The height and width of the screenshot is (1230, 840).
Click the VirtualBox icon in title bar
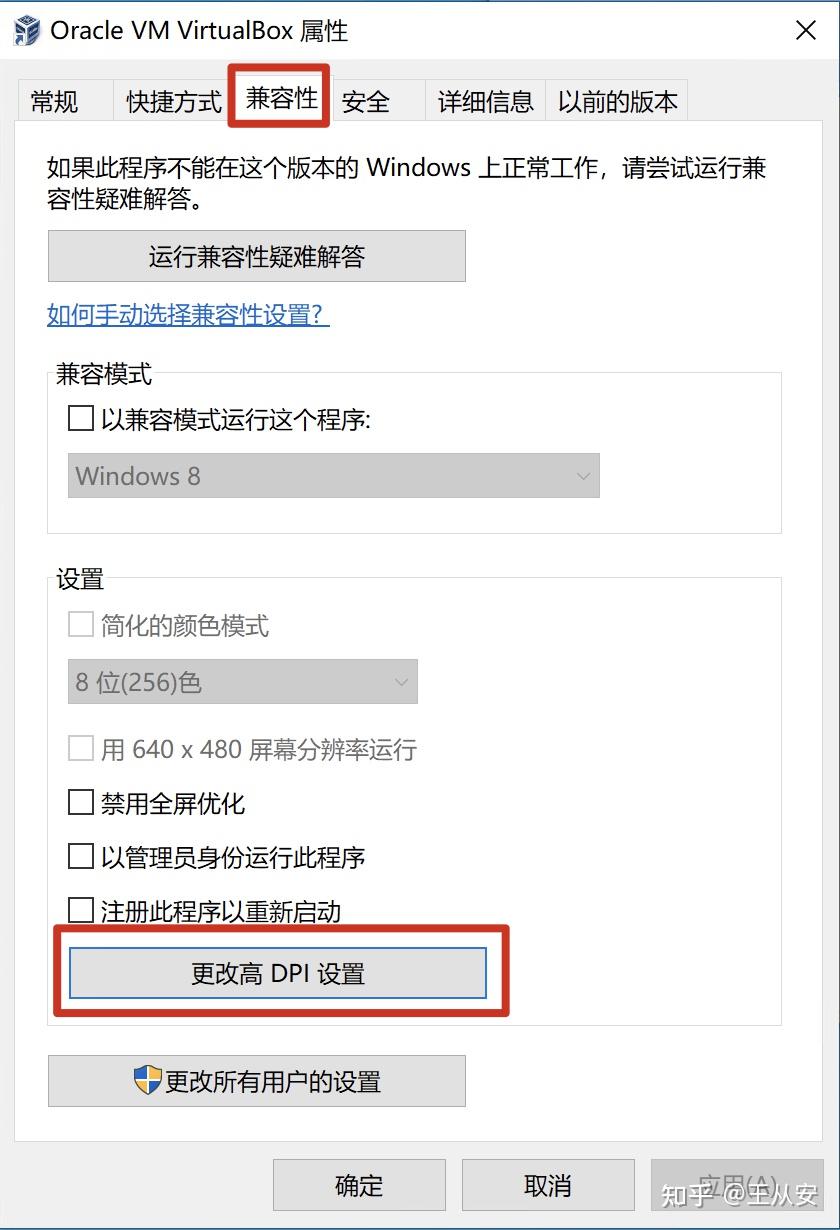(27, 30)
